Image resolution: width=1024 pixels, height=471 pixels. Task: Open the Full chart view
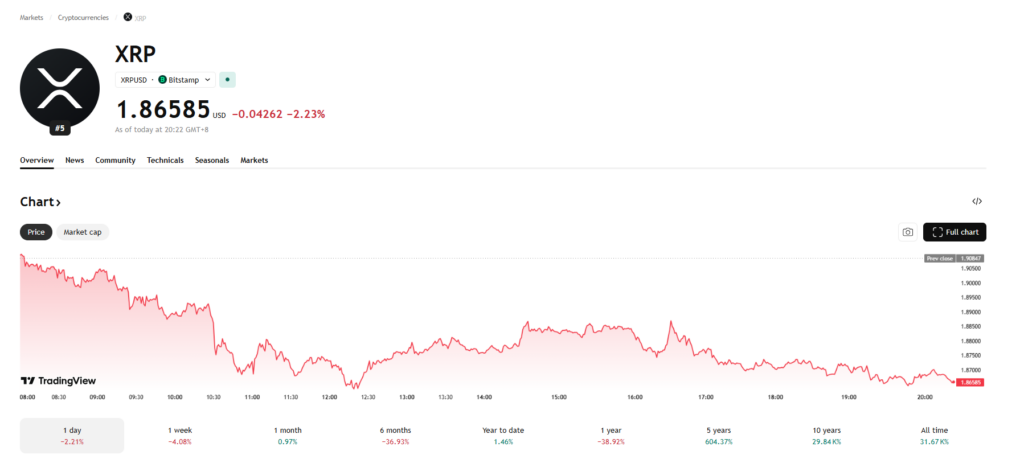[954, 232]
